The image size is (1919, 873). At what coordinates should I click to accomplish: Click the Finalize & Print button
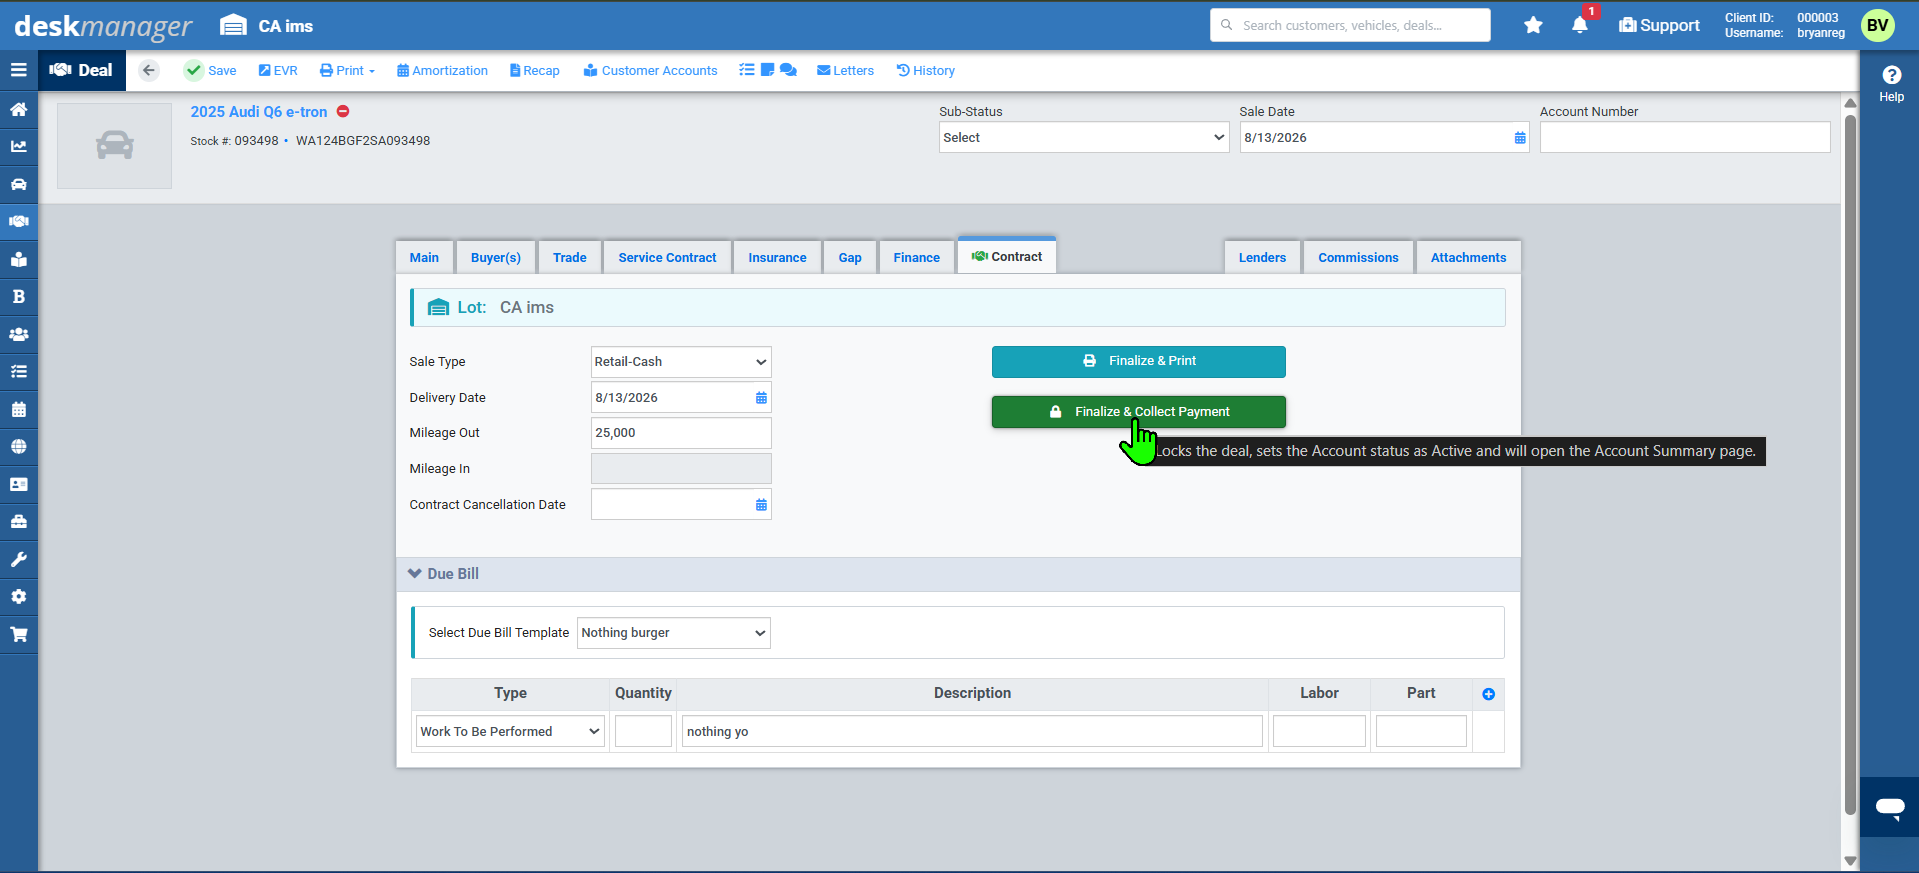(x=1139, y=361)
